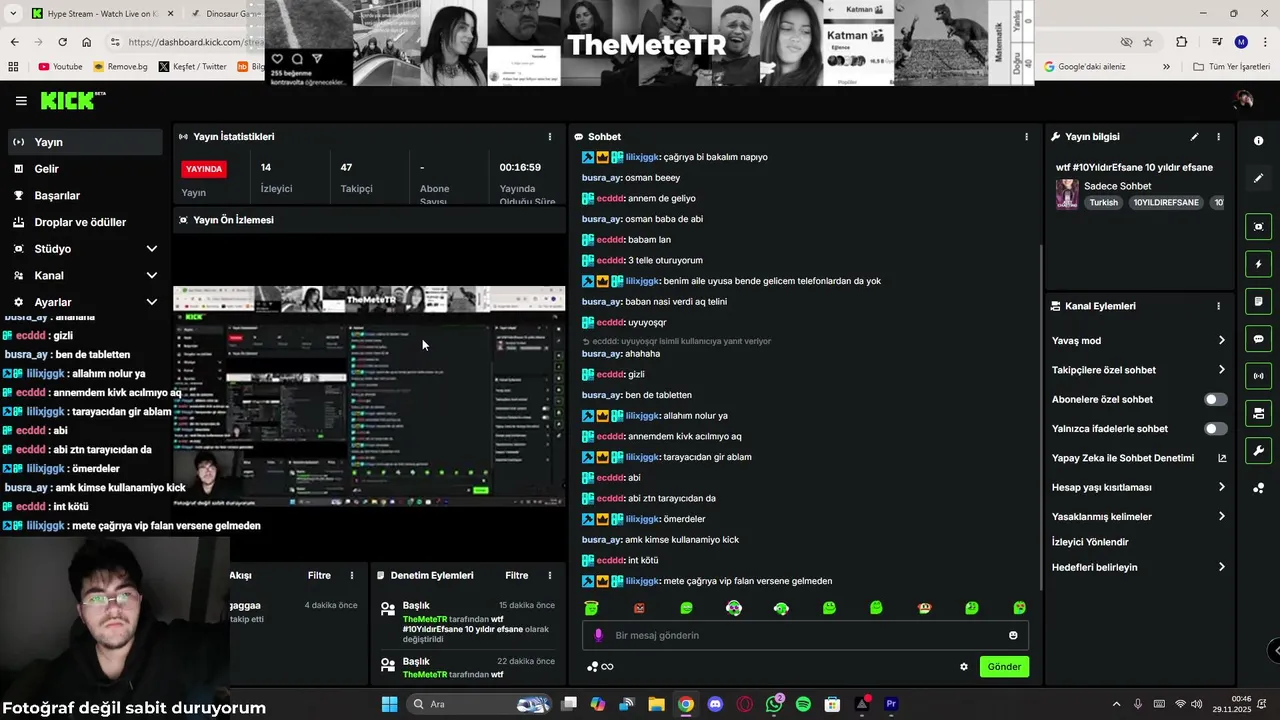
Task: Open Sohbet panel options menu
Action: 1026,137
